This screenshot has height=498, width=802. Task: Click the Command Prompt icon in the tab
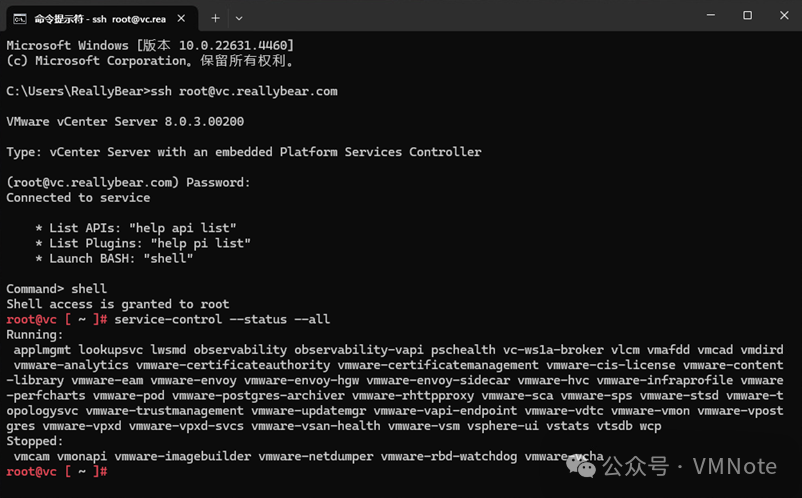[x=20, y=19]
